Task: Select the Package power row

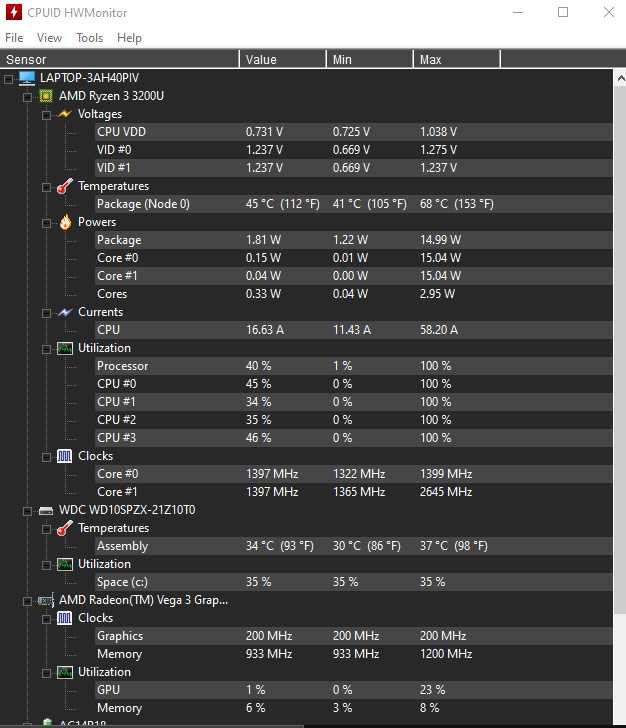Action: click(354, 240)
